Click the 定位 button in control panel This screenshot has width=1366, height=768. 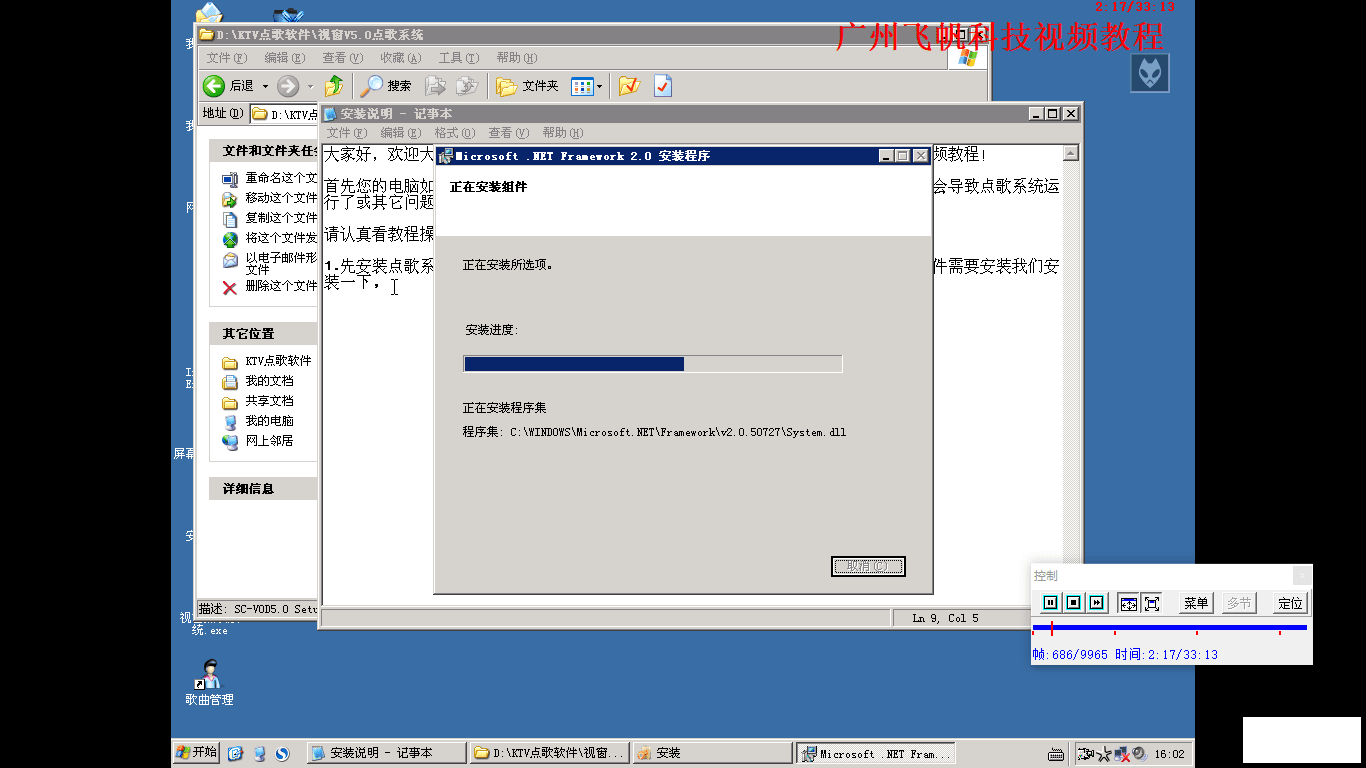(x=1291, y=603)
